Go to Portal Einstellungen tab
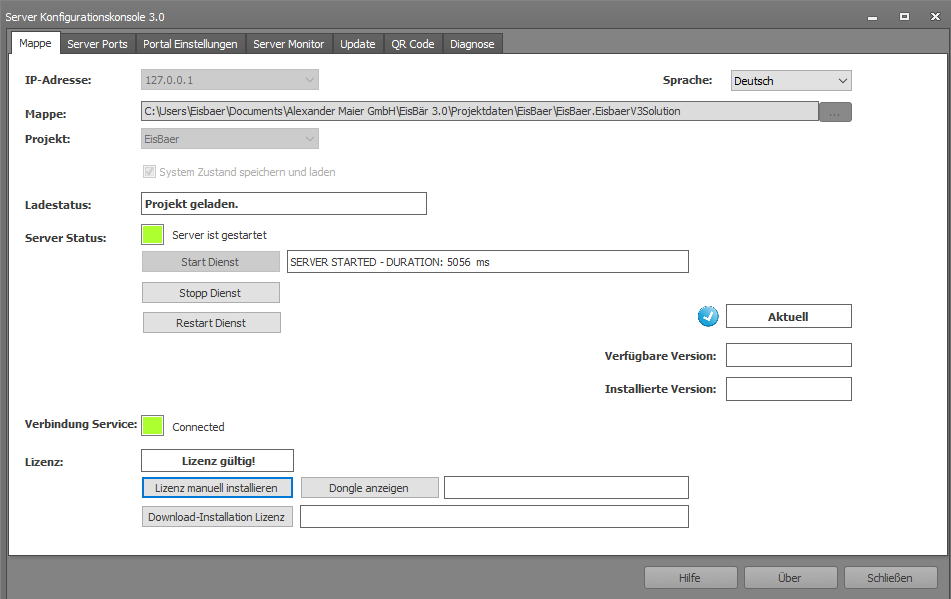This screenshot has height=599, width=951. click(x=190, y=44)
